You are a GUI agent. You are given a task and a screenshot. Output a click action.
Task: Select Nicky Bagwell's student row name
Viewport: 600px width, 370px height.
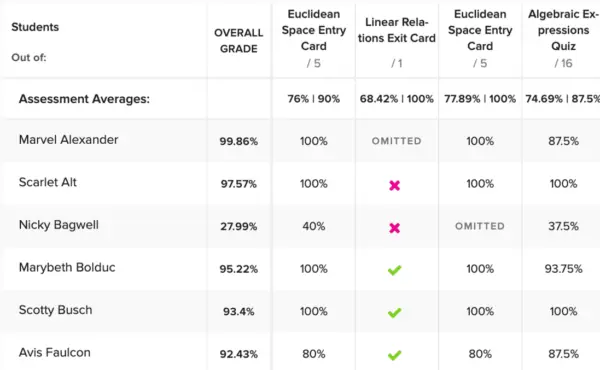point(59,225)
